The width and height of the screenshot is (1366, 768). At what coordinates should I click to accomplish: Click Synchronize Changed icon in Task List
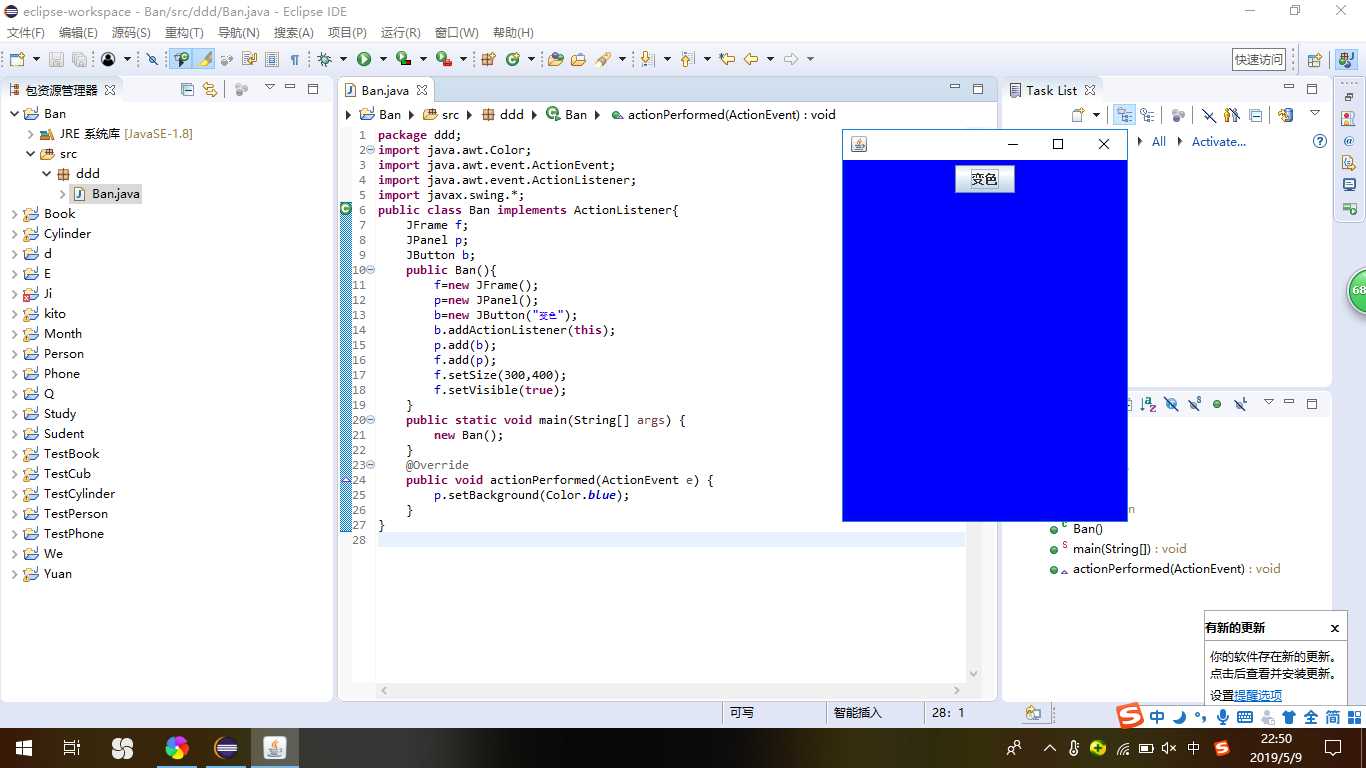[1285, 115]
